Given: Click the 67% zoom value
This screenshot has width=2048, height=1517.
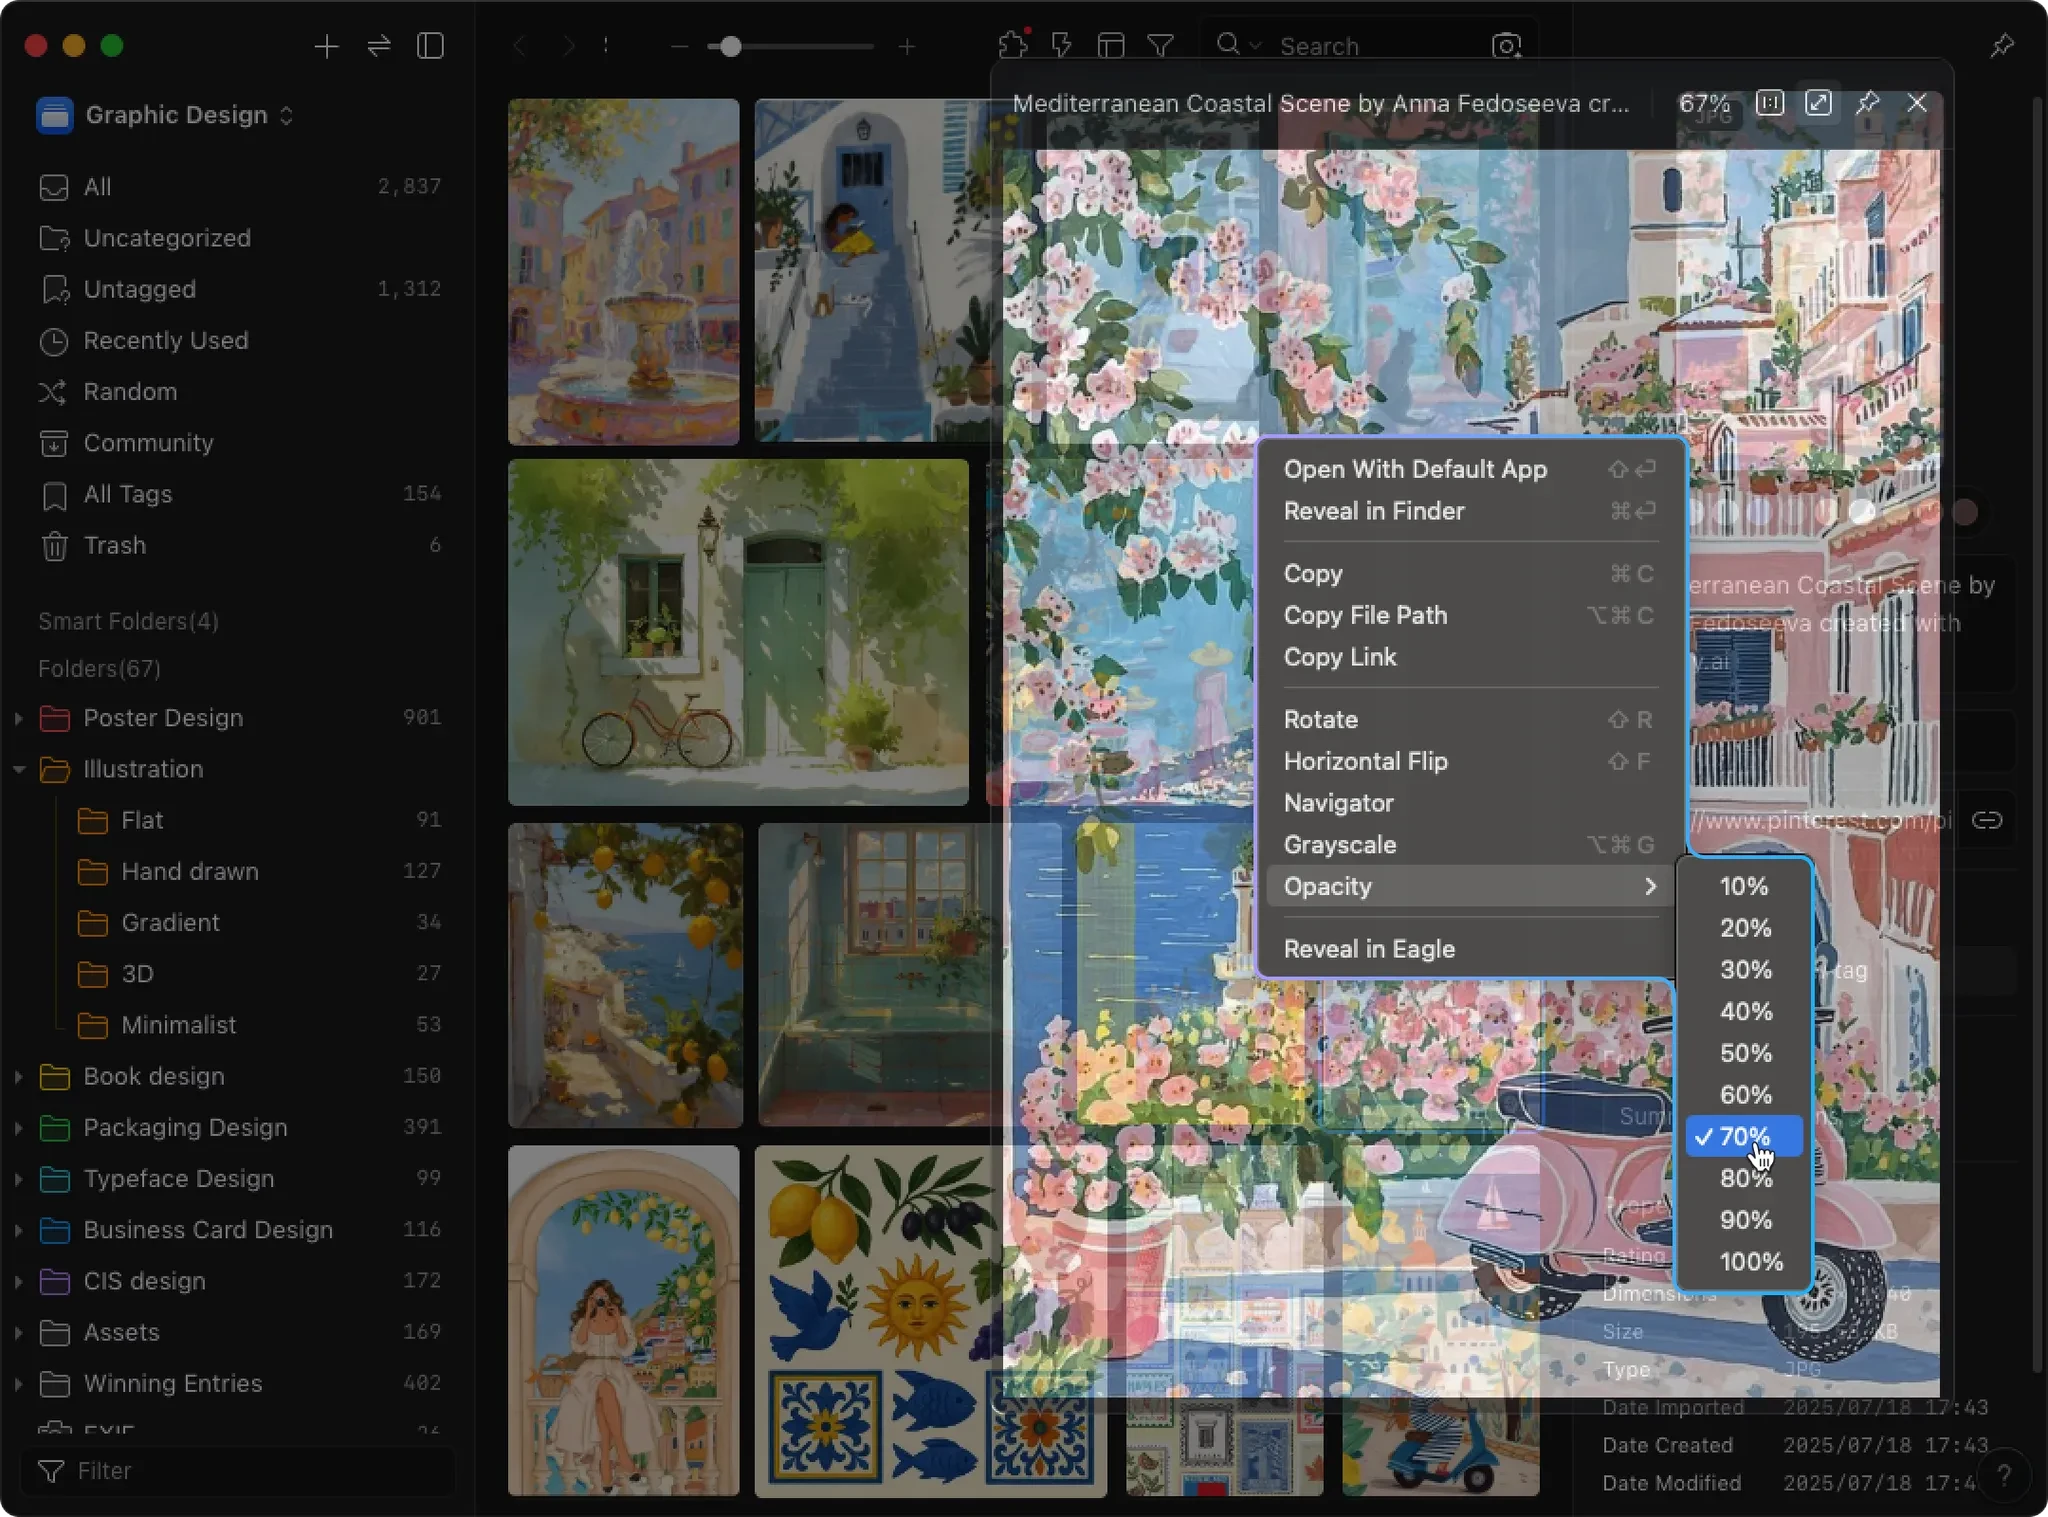Looking at the screenshot, I should click(1704, 103).
